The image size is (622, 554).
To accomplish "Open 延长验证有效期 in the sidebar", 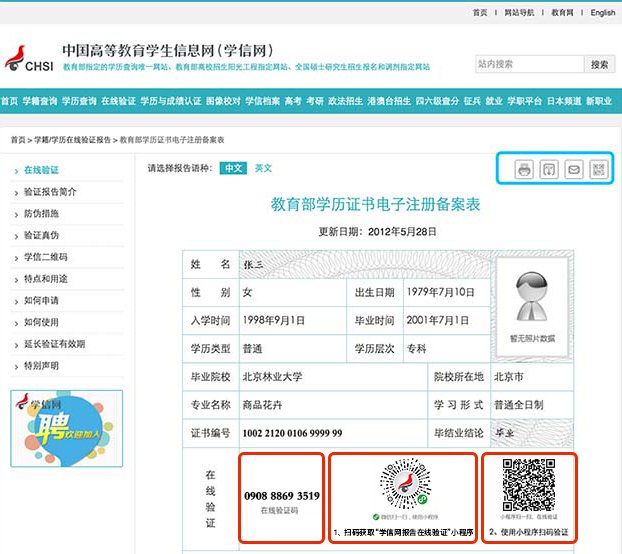I will click(x=54, y=344).
